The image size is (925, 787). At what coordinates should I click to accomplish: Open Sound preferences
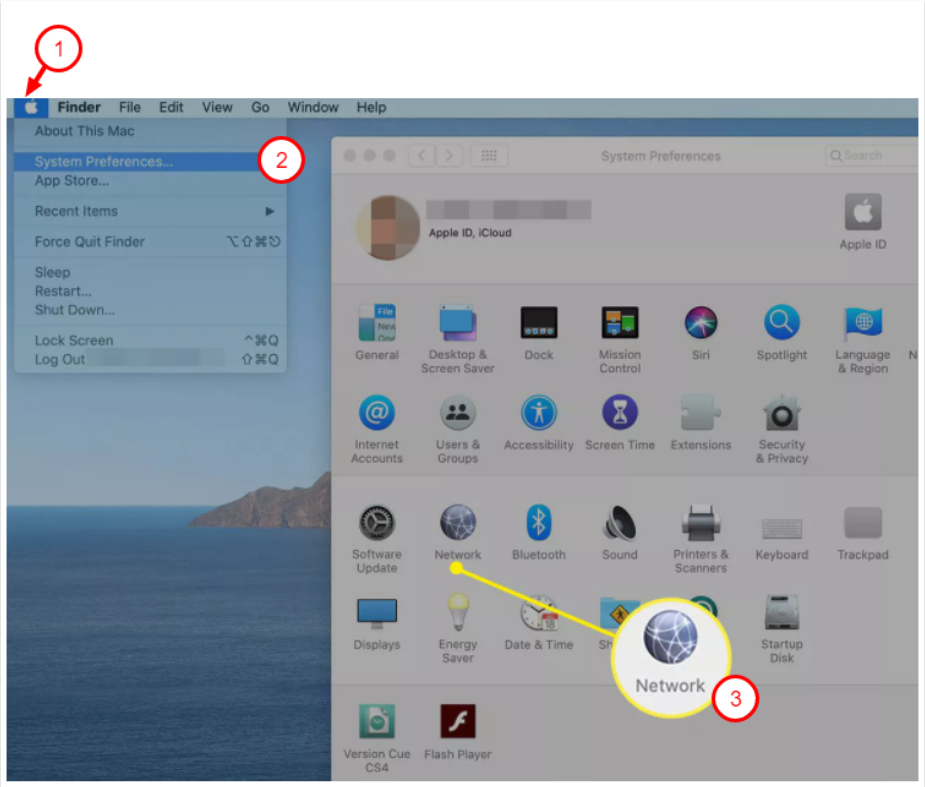click(x=619, y=523)
